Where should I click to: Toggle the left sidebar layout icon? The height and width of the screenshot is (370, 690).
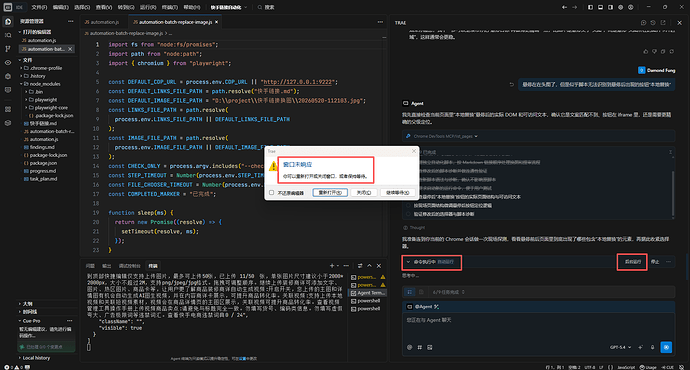[x=591, y=7]
